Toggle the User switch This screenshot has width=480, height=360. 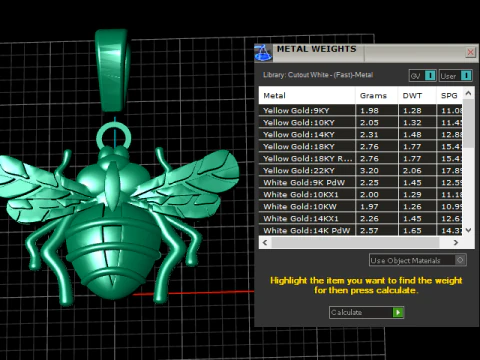pos(455,76)
